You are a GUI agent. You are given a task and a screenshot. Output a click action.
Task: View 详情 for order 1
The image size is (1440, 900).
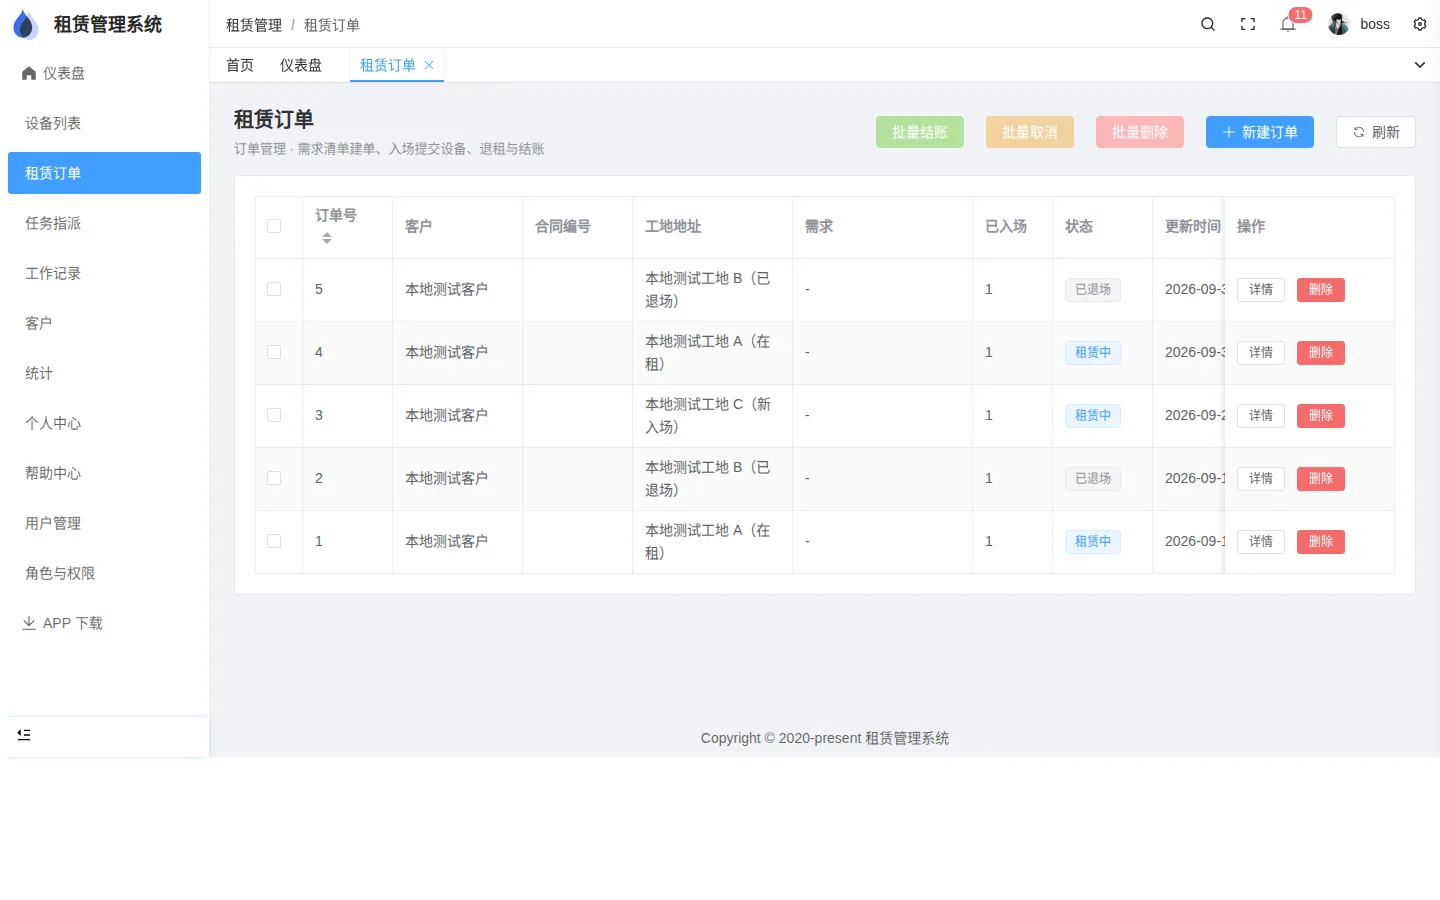pos(1261,541)
